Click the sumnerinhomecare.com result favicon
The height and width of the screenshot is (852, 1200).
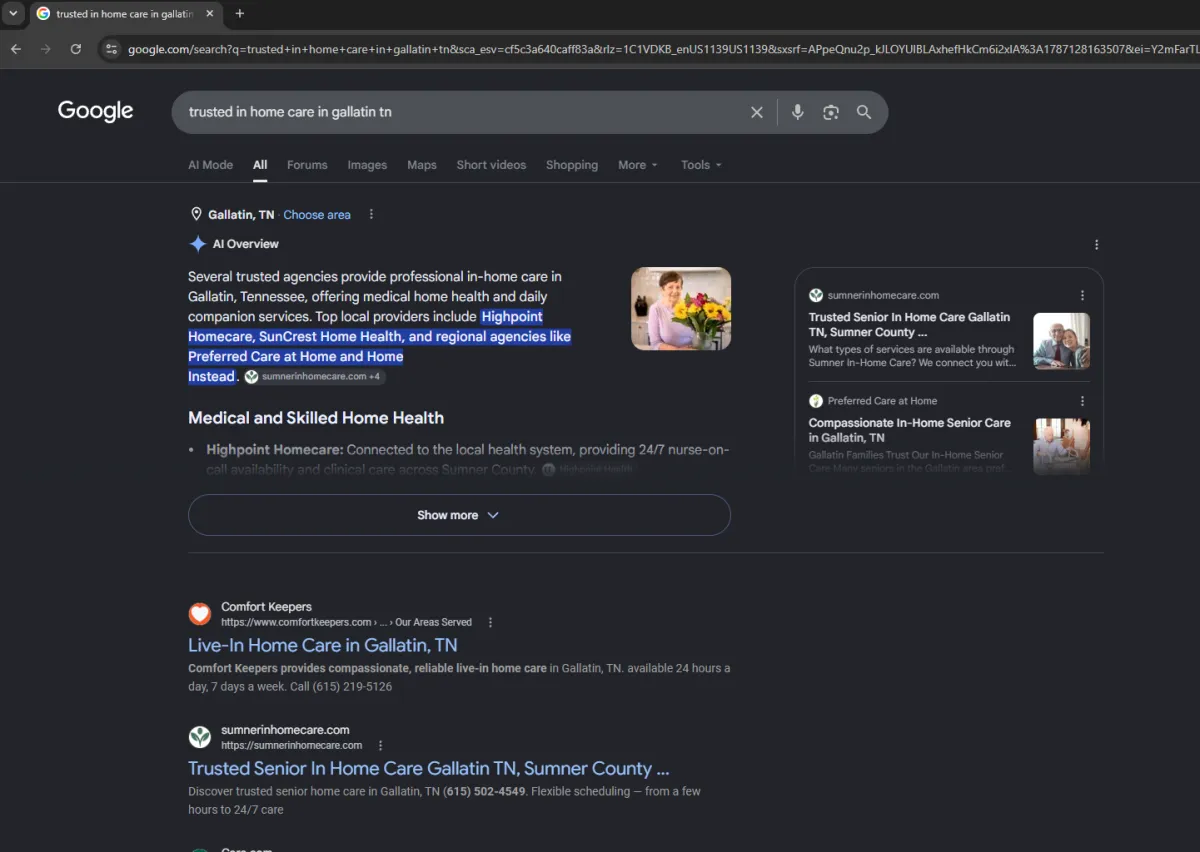pyautogui.click(x=200, y=737)
